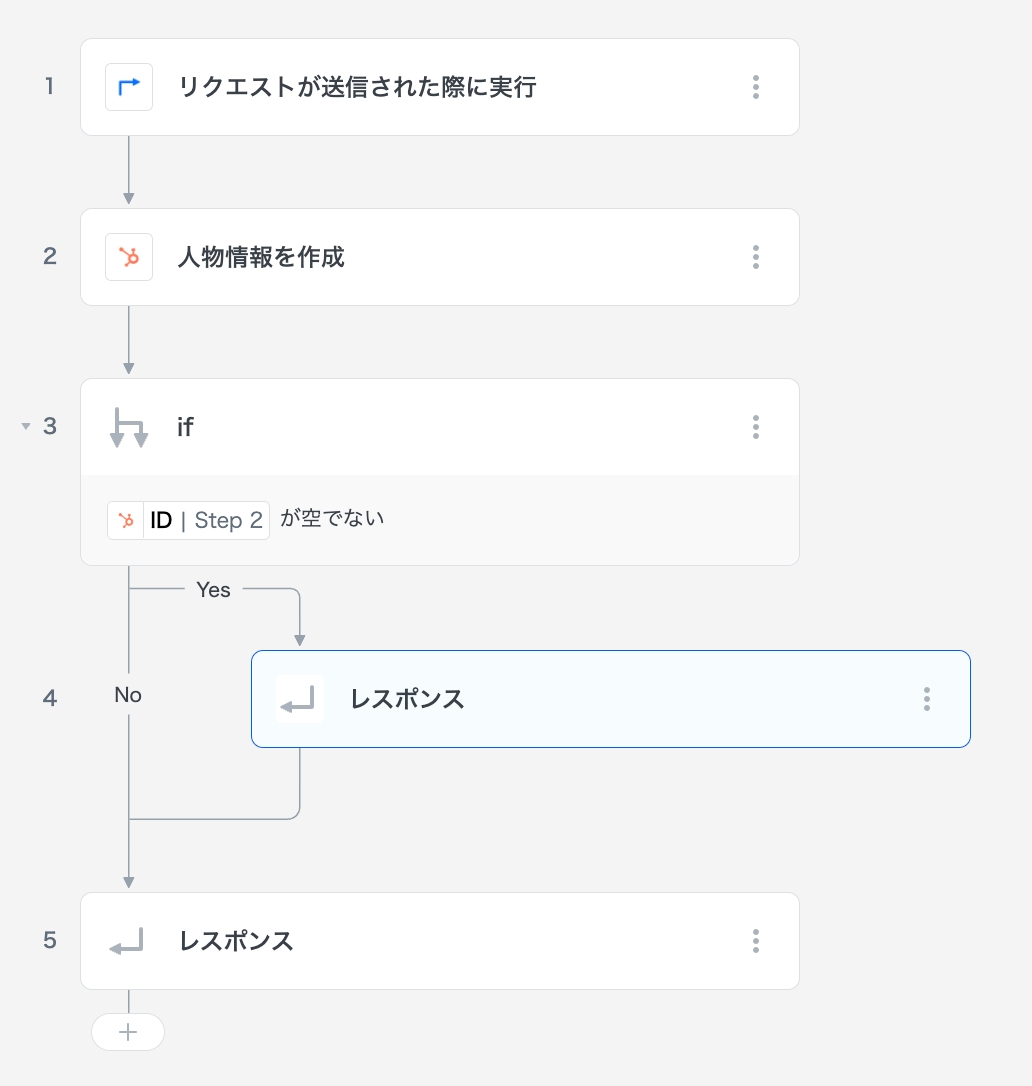Click the ID | Step 2 condition chip
Viewport: 1032px width, 1086px height.
click(206, 520)
